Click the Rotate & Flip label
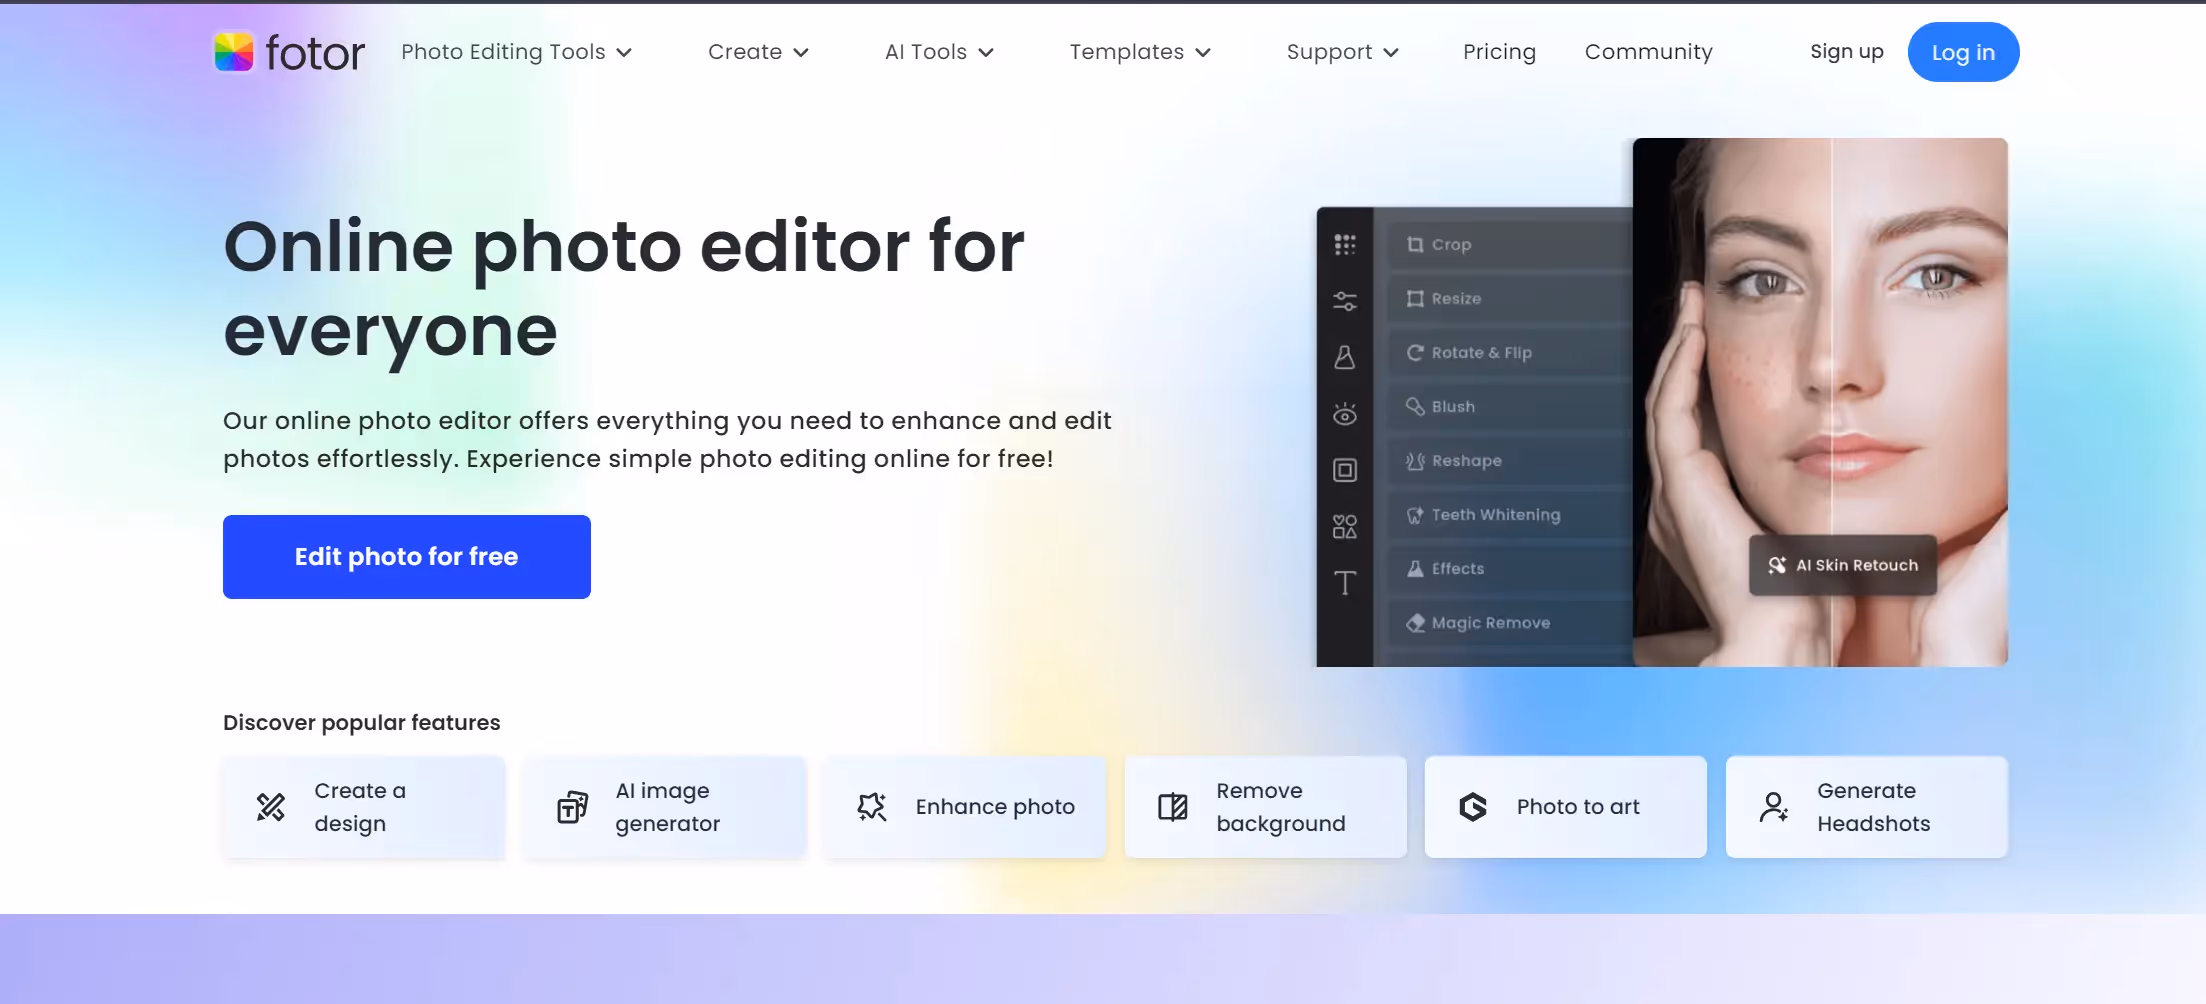The image size is (2206, 1004). click(x=1481, y=353)
